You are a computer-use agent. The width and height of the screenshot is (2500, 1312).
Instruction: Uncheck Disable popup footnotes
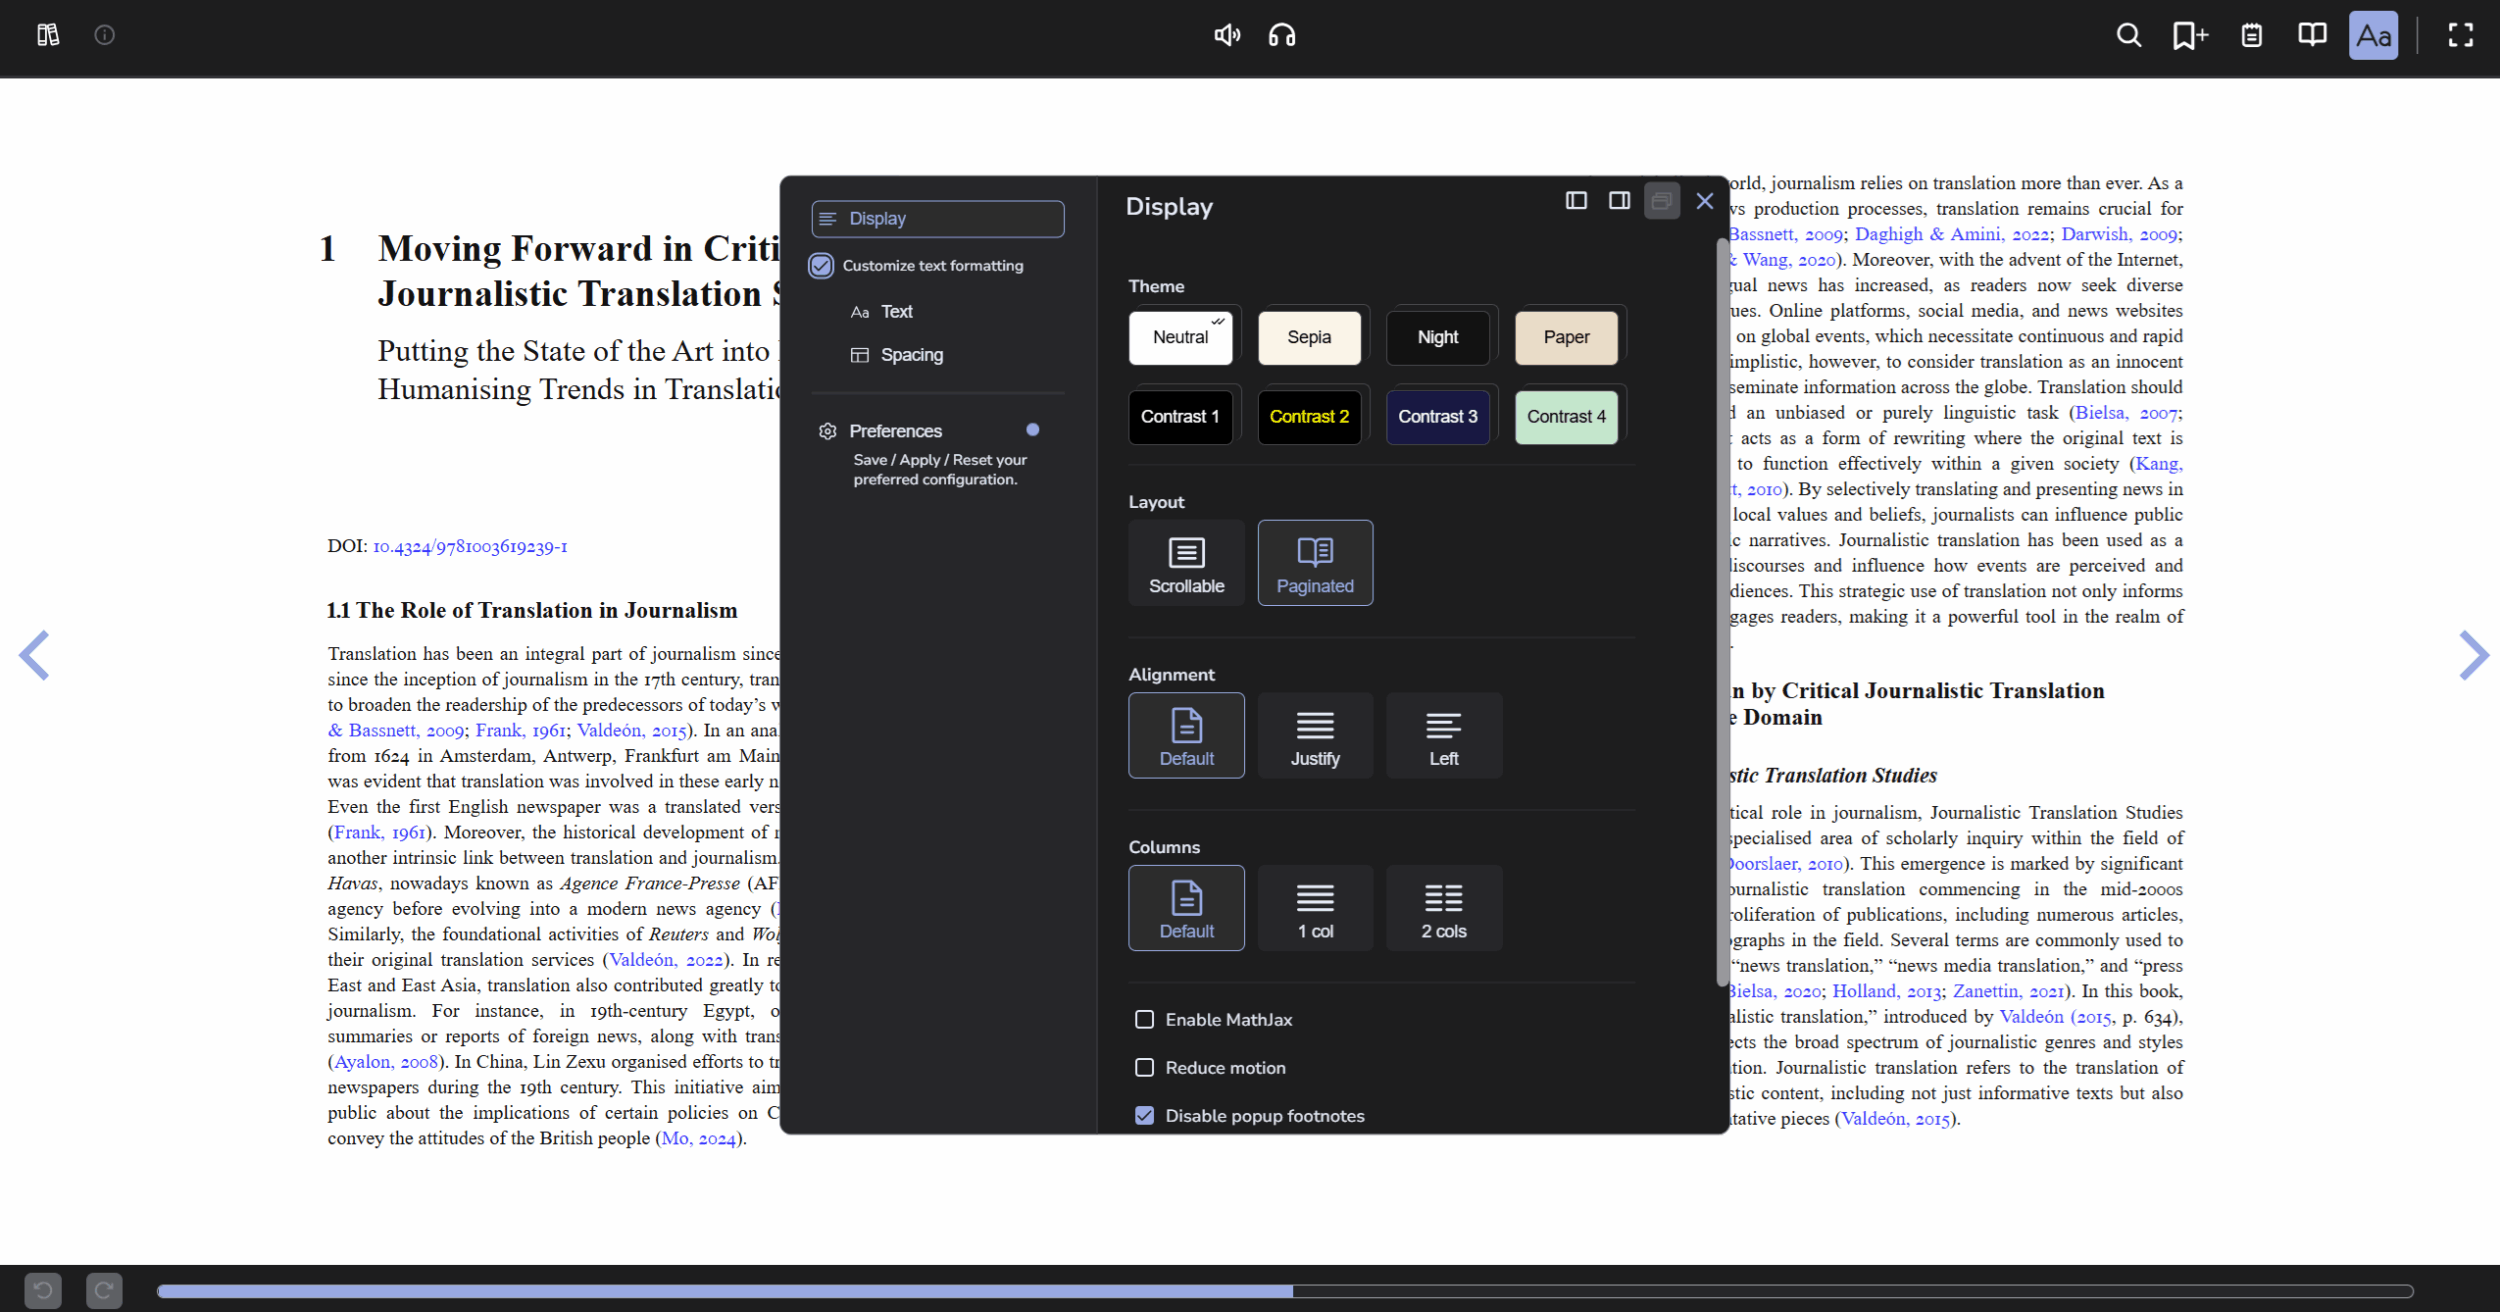(1144, 1115)
